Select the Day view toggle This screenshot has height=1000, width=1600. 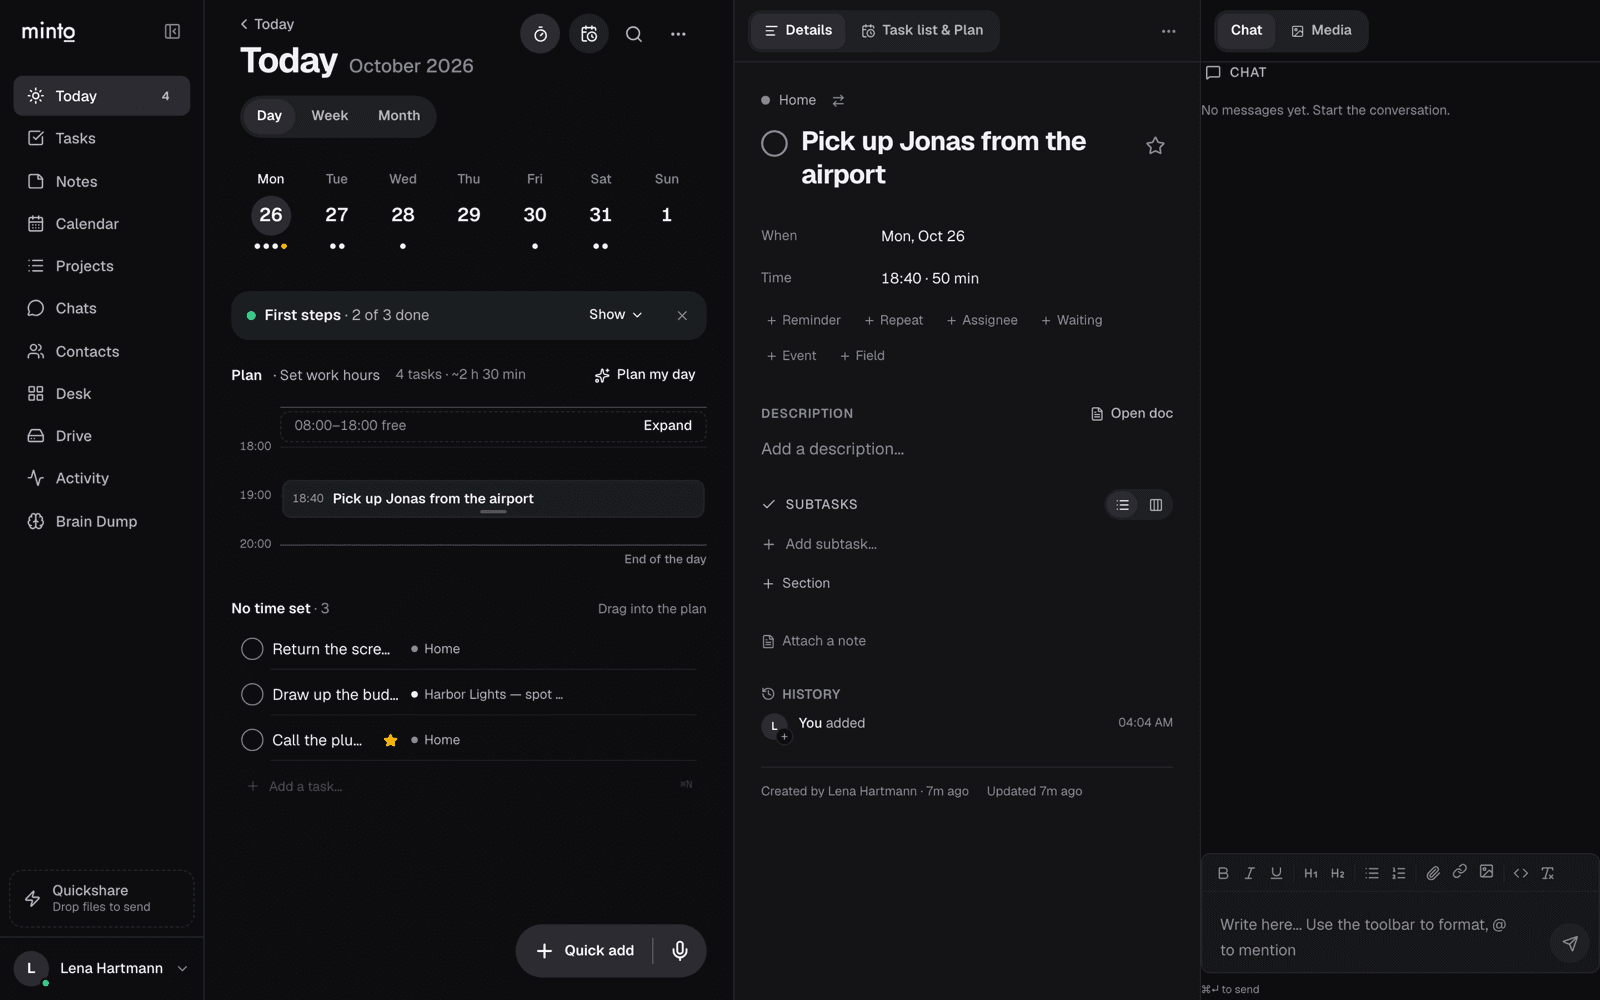[x=269, y=116]
